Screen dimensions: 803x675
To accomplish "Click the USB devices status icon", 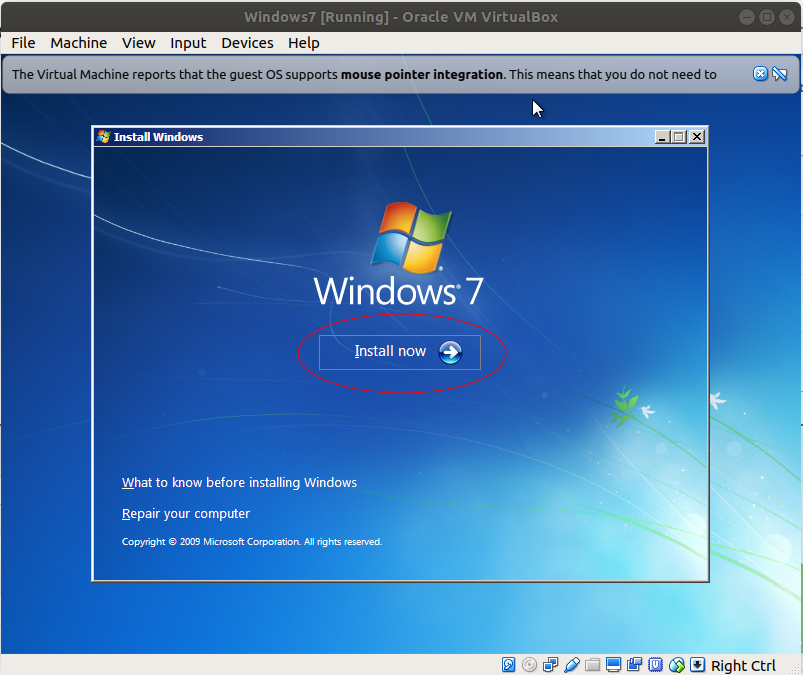I will [x=572, y=665].
